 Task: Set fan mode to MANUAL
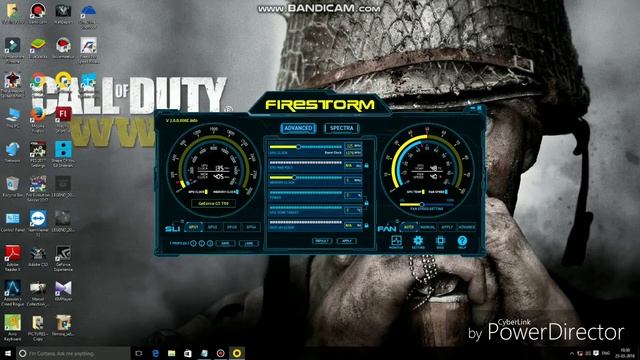tap(428, 227)
